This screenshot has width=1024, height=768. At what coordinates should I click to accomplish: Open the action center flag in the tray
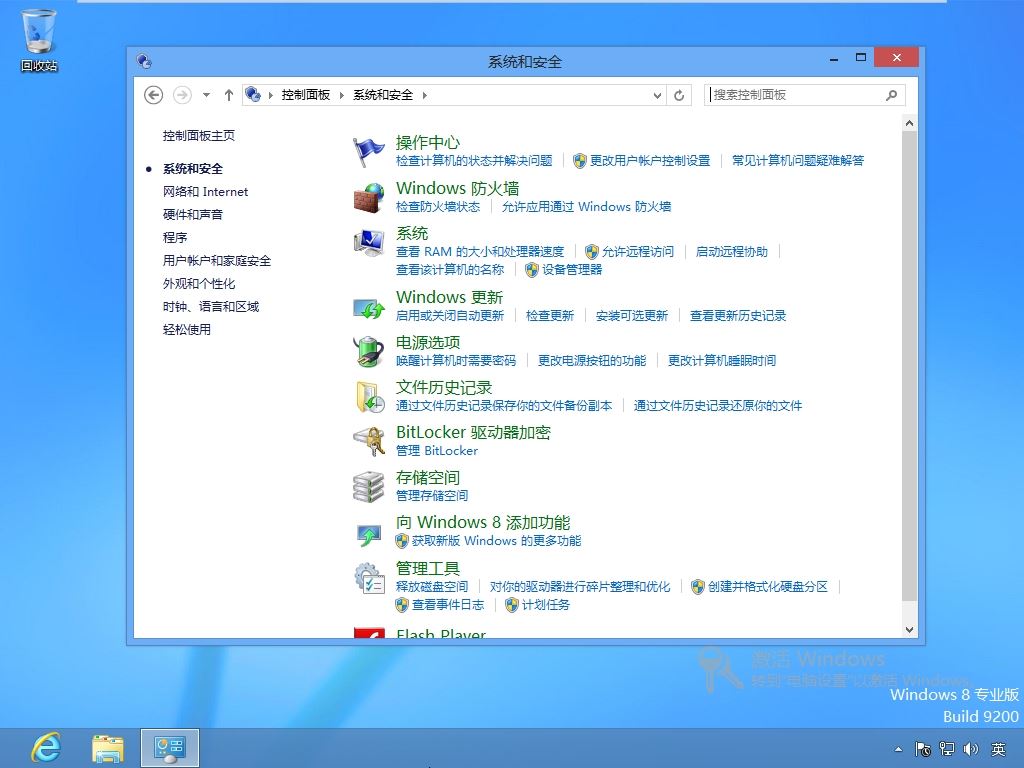point(923,749)
